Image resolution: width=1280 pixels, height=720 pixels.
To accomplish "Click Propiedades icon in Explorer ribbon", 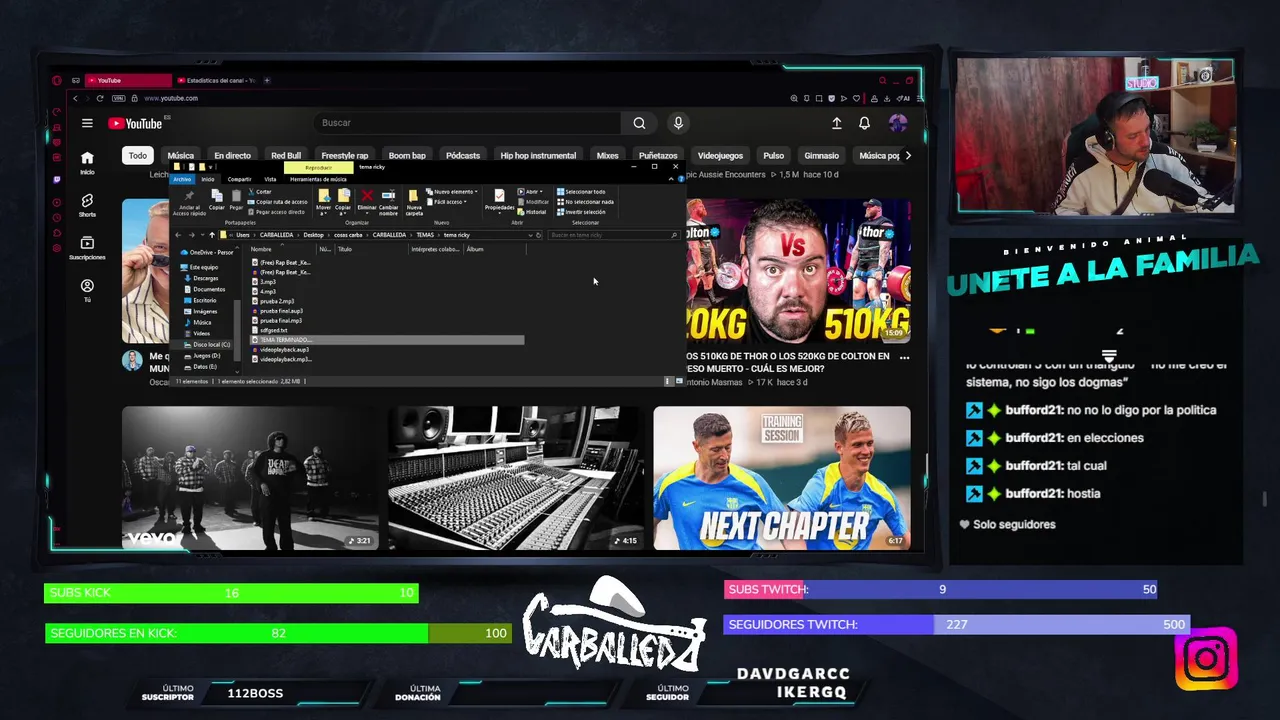I will (x=499, y=196).
